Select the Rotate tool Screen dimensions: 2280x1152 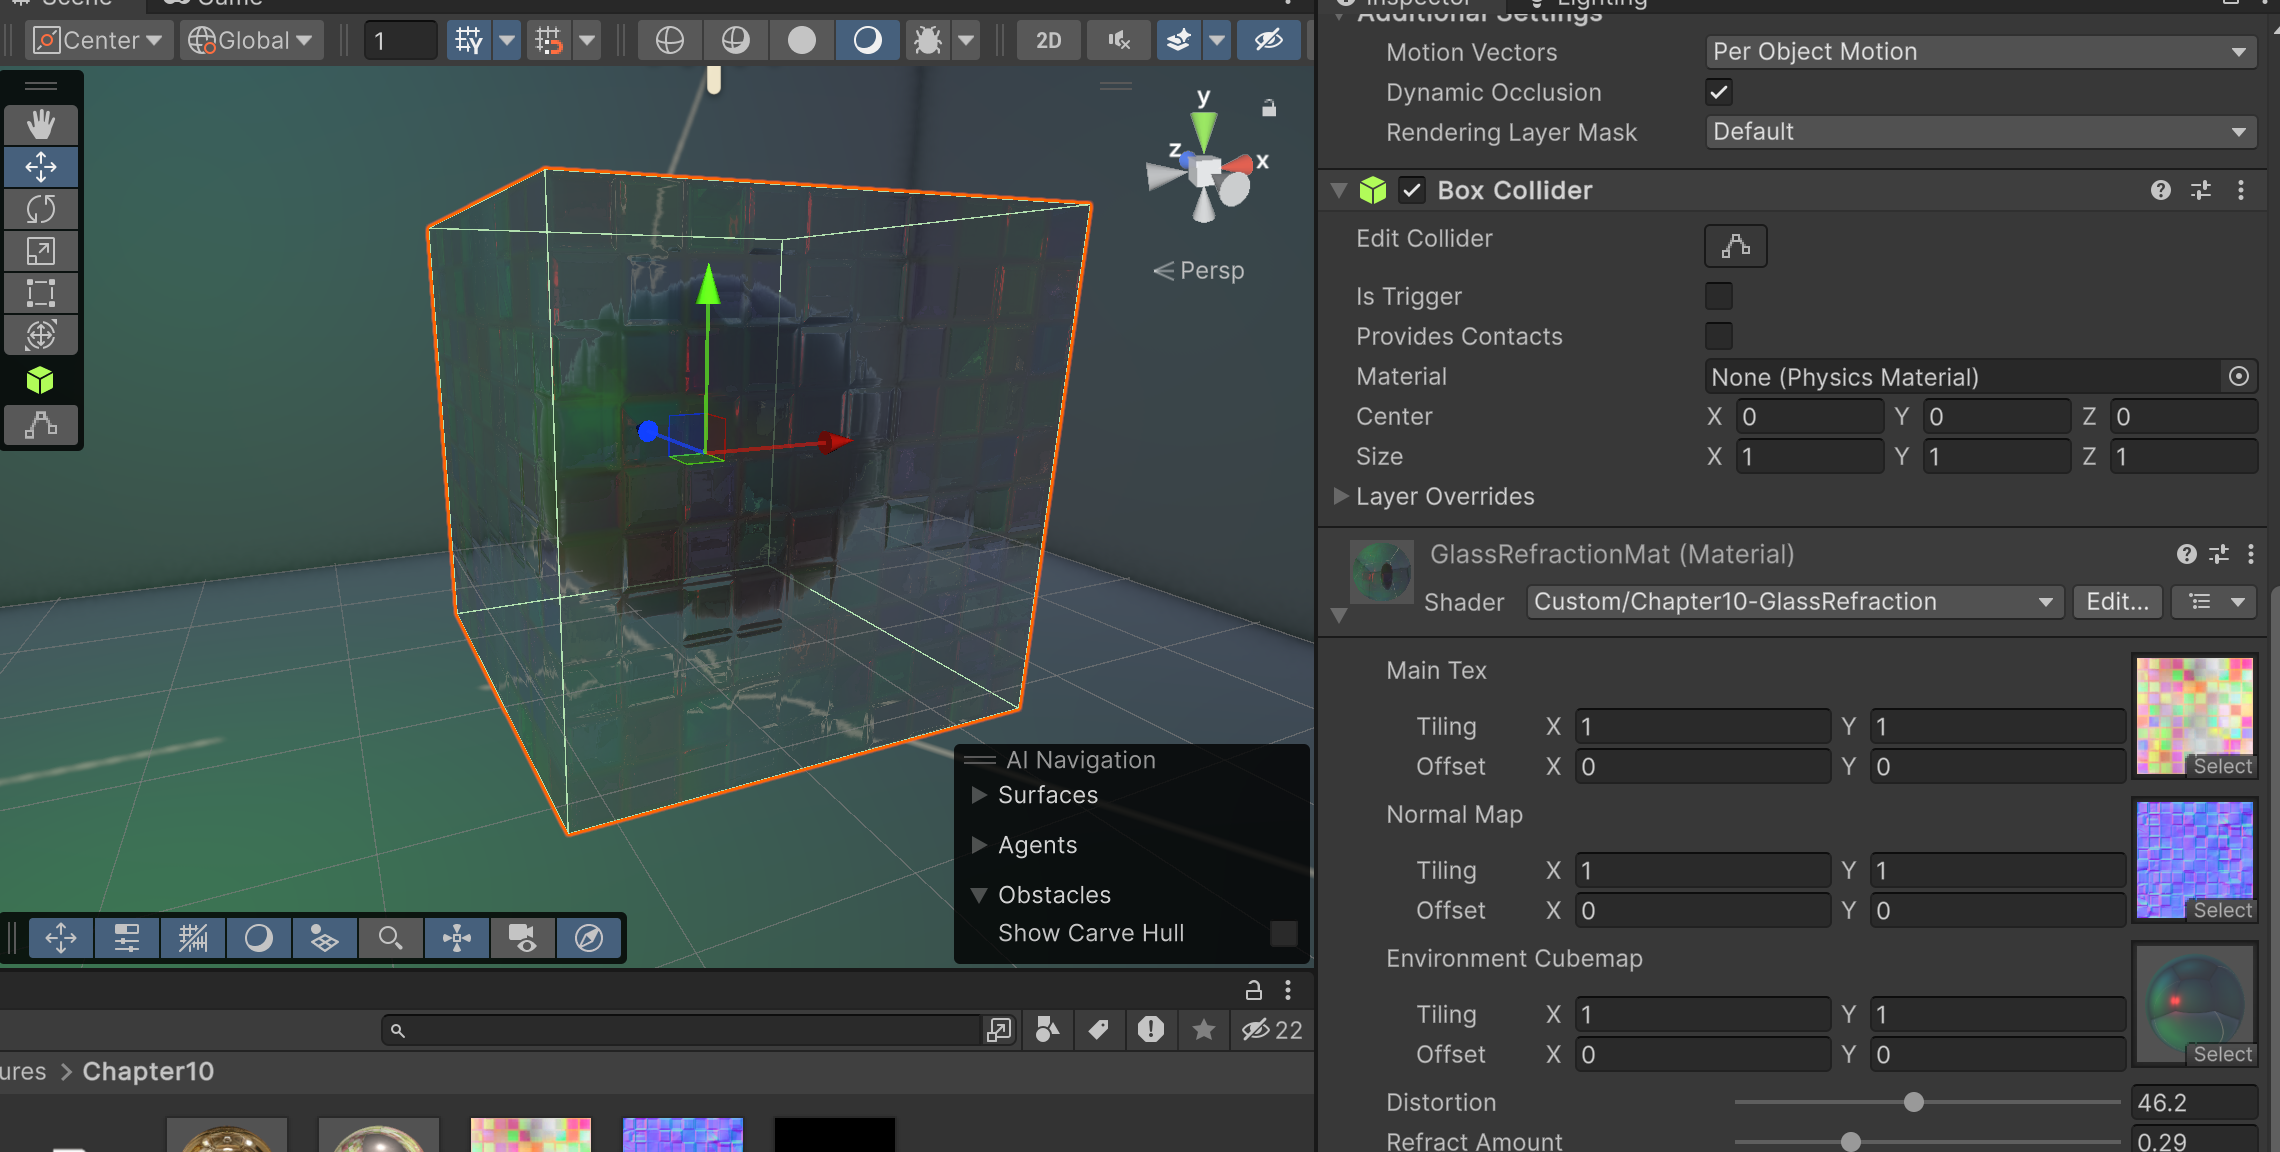click(x=40, y=209)
